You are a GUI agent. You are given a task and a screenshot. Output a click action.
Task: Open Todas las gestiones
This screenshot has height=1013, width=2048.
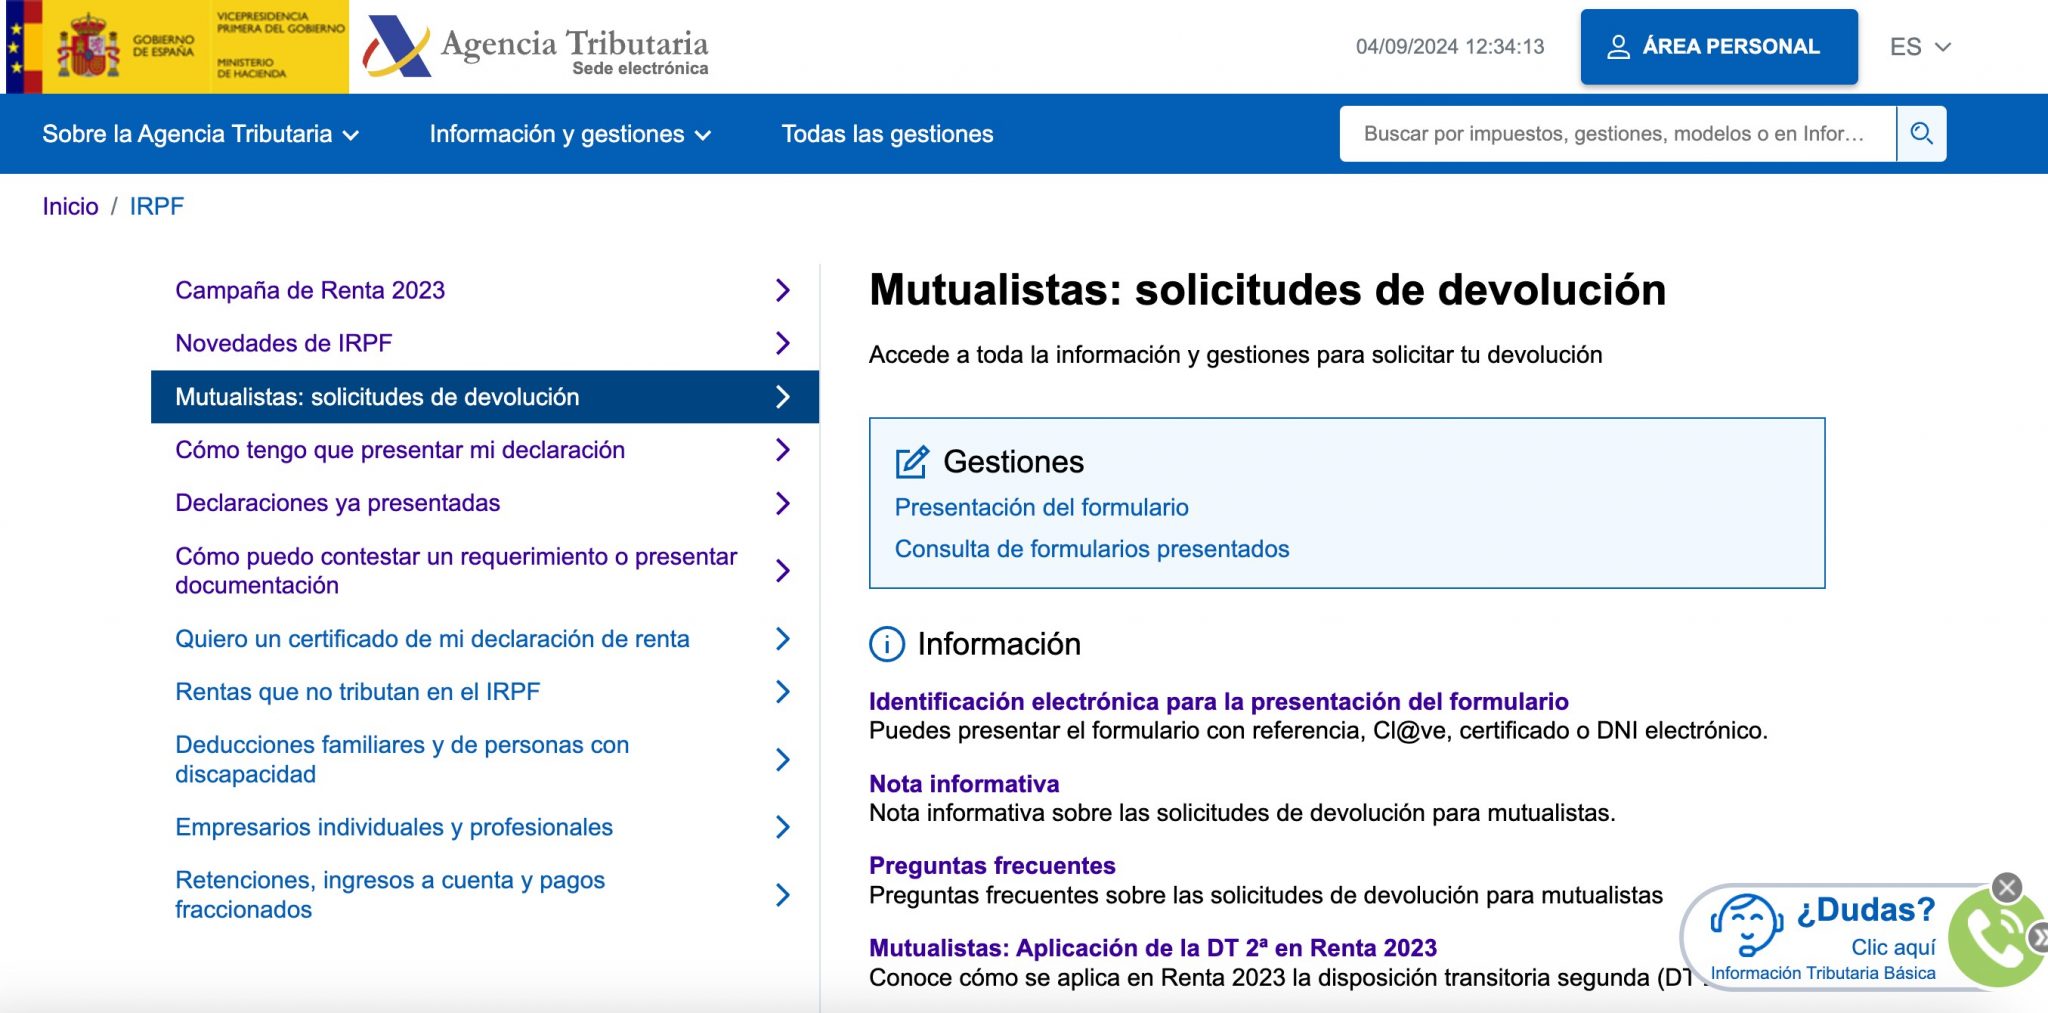pyautogui.click(x=887, y=134)
